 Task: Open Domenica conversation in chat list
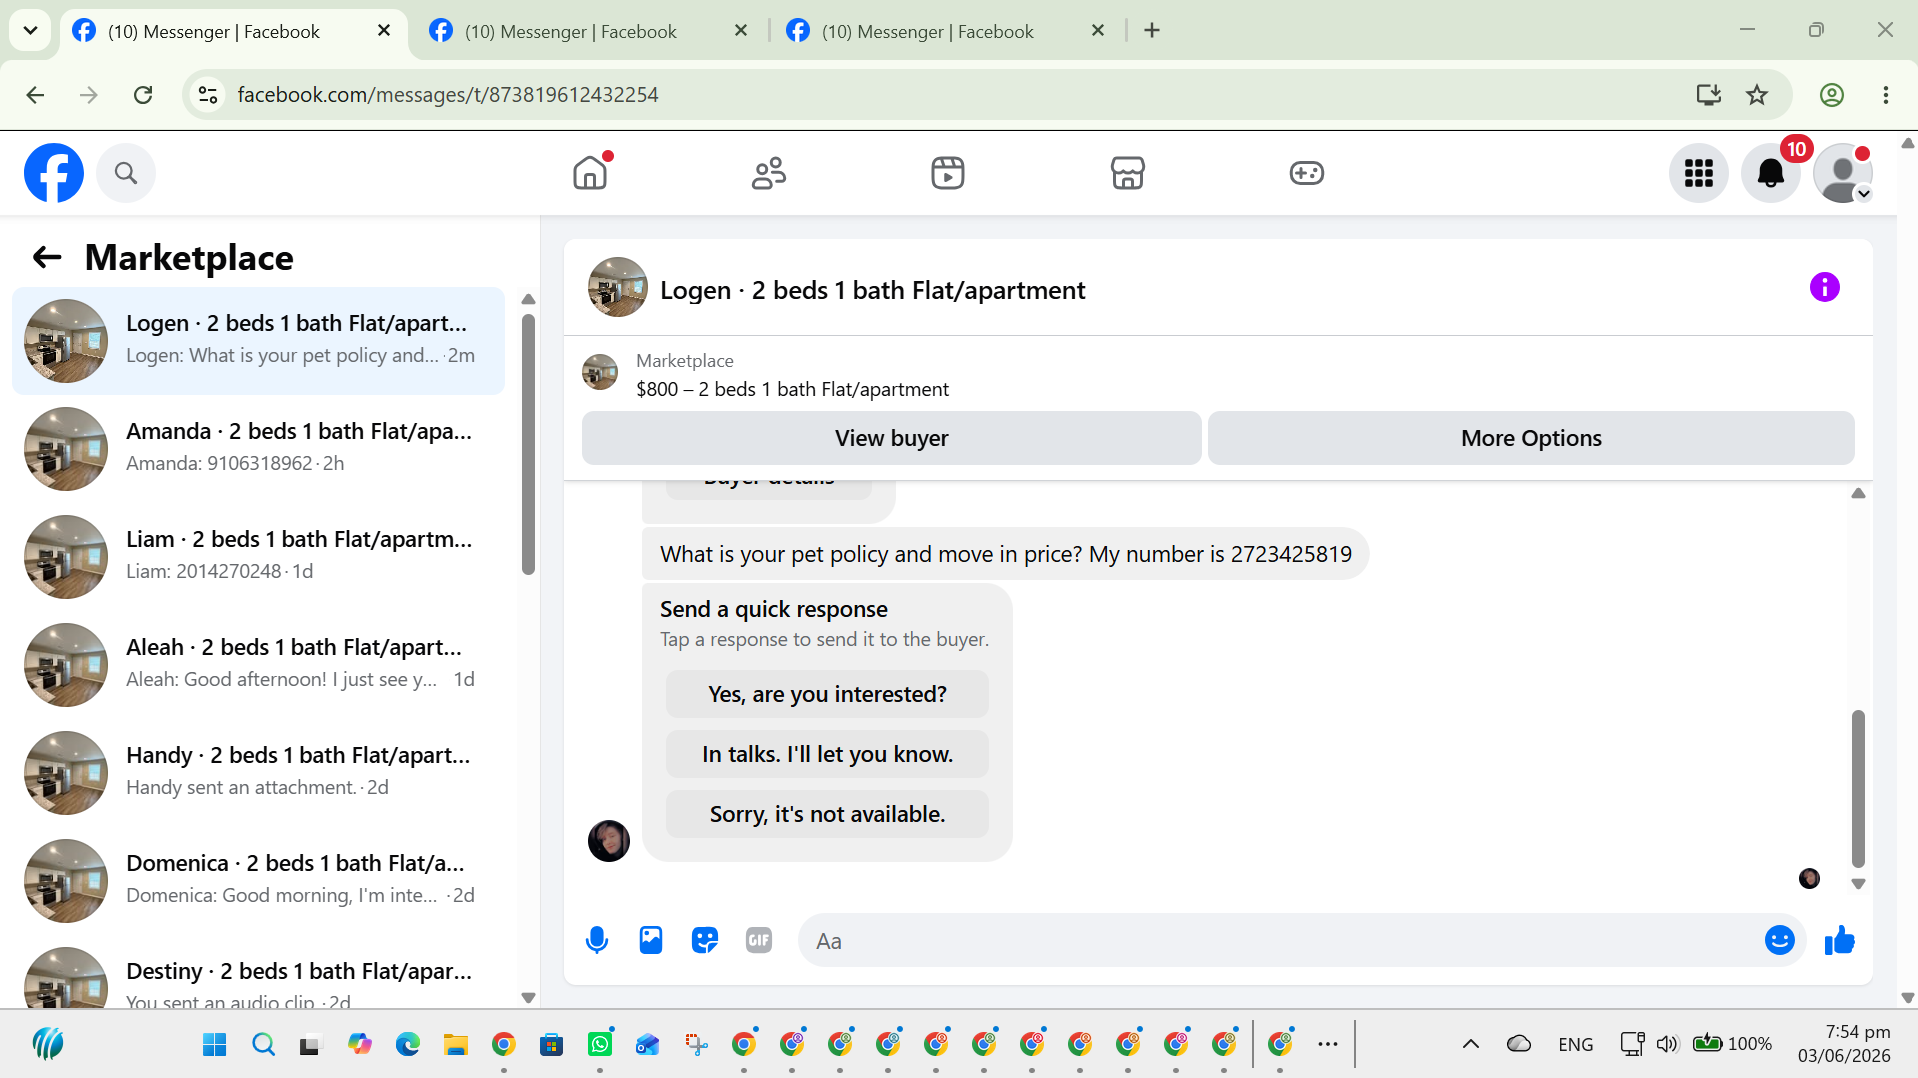[x=258, y=881]
